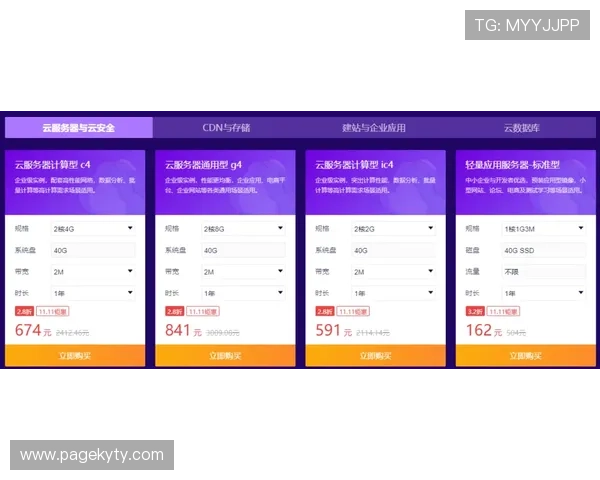Open the 规格 dropdown showing 2核8G on g4 card
600x480 pixels.
(243, 229)
